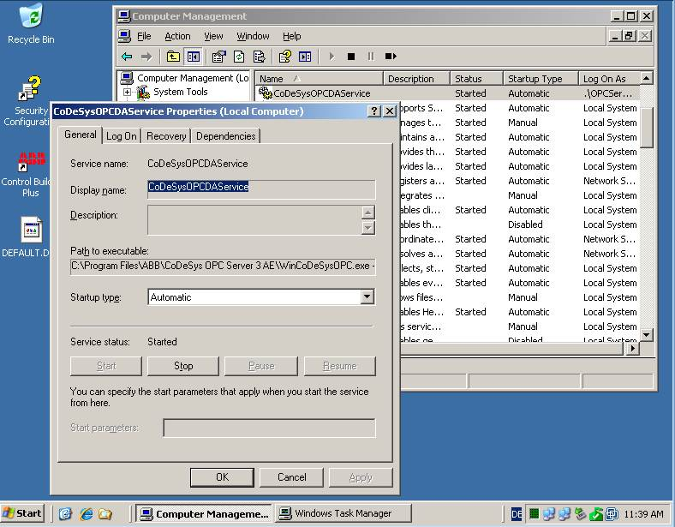Screen dimensions: 675x527
Task: Click the DE language indicator in the tray
Action: click(x=516, y=514)
